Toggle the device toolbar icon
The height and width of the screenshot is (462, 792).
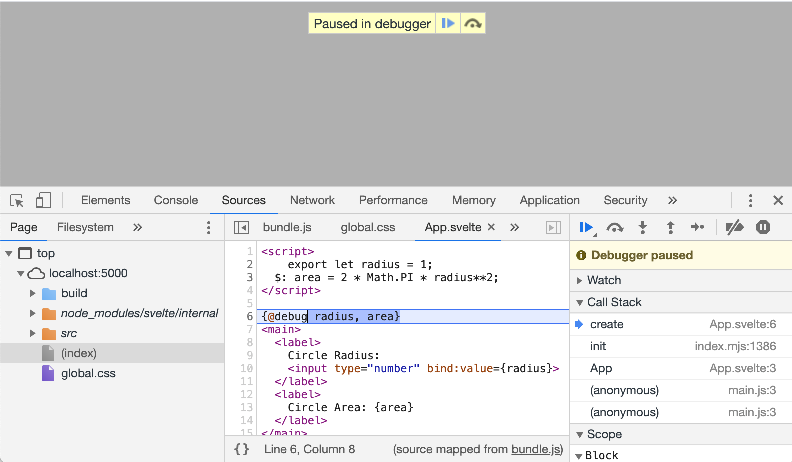(43, 200)
